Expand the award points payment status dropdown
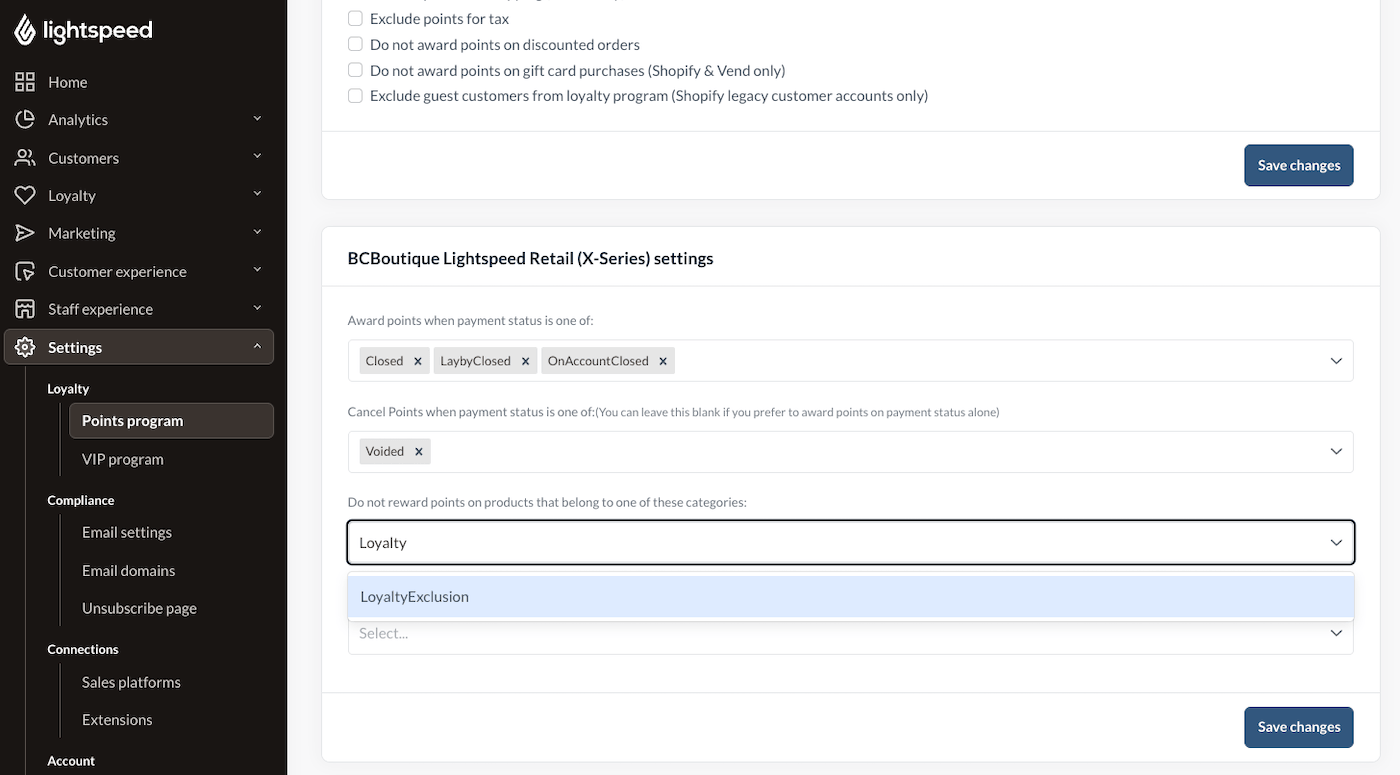The image size is (1400, 775). point(1336,361)
